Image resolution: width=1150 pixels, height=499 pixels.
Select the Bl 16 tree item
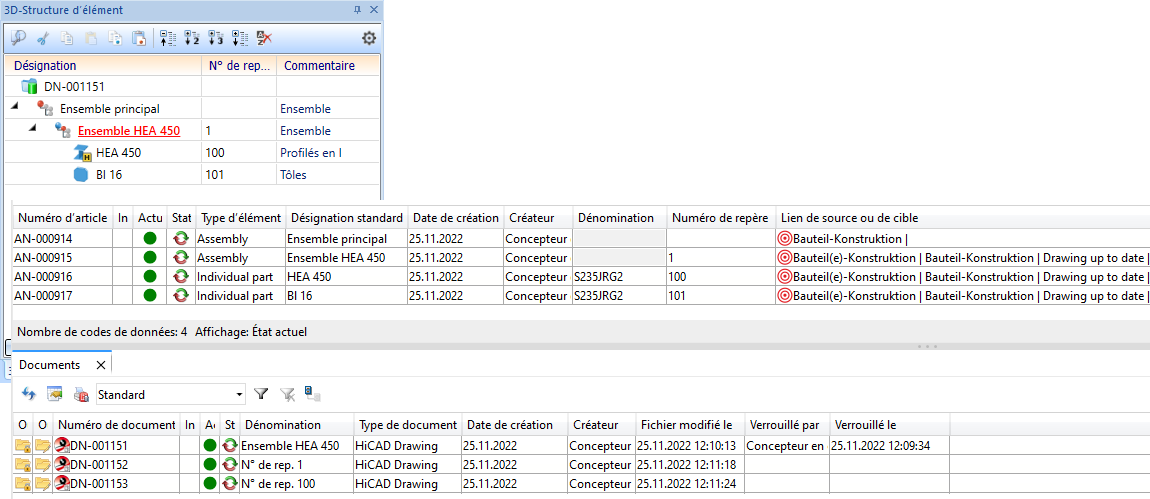click(111, 175)
